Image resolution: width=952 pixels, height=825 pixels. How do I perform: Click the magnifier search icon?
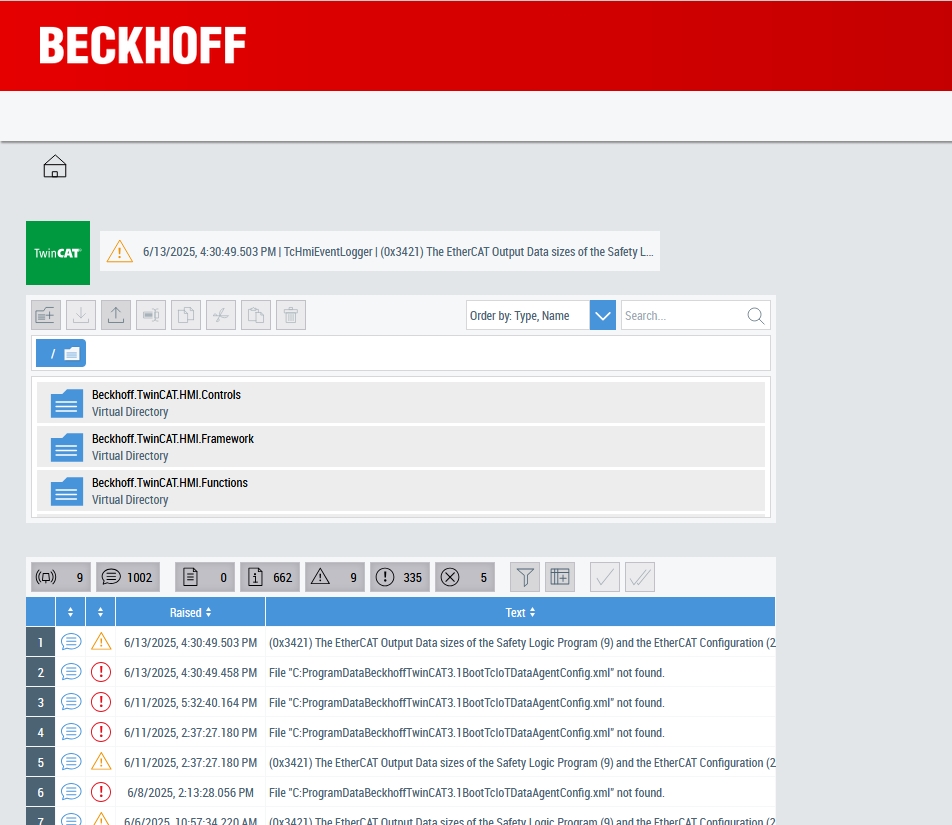click(755, 316)
